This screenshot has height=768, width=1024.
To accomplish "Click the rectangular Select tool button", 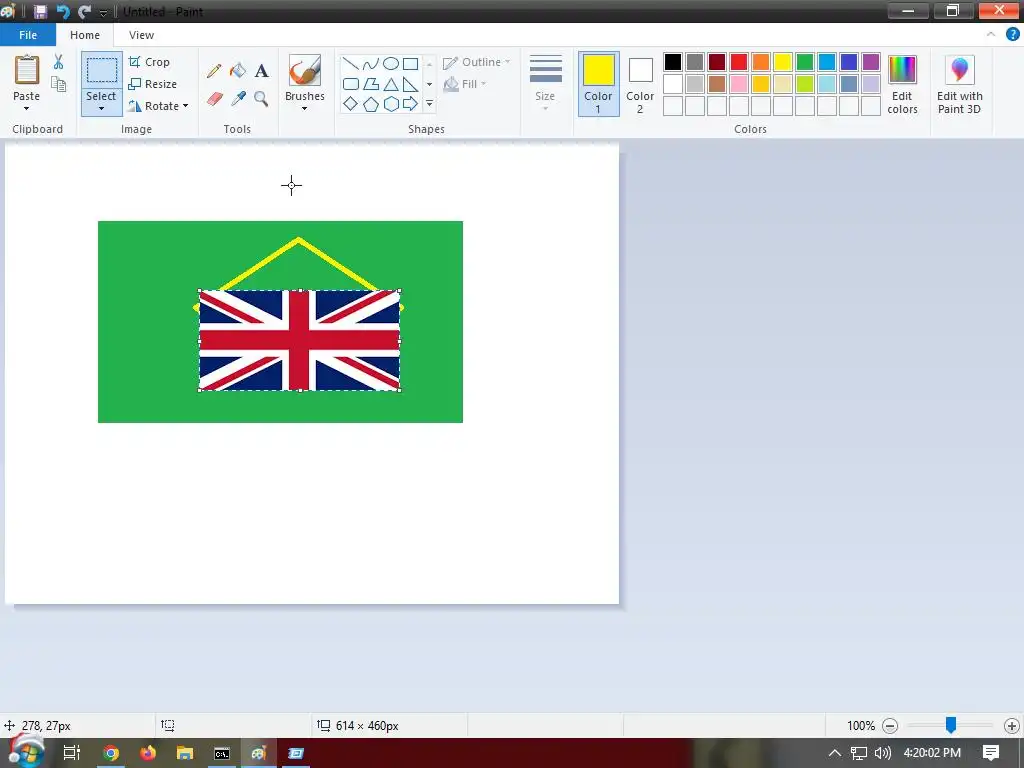I will pyautogui.click(x=102, y=70).
